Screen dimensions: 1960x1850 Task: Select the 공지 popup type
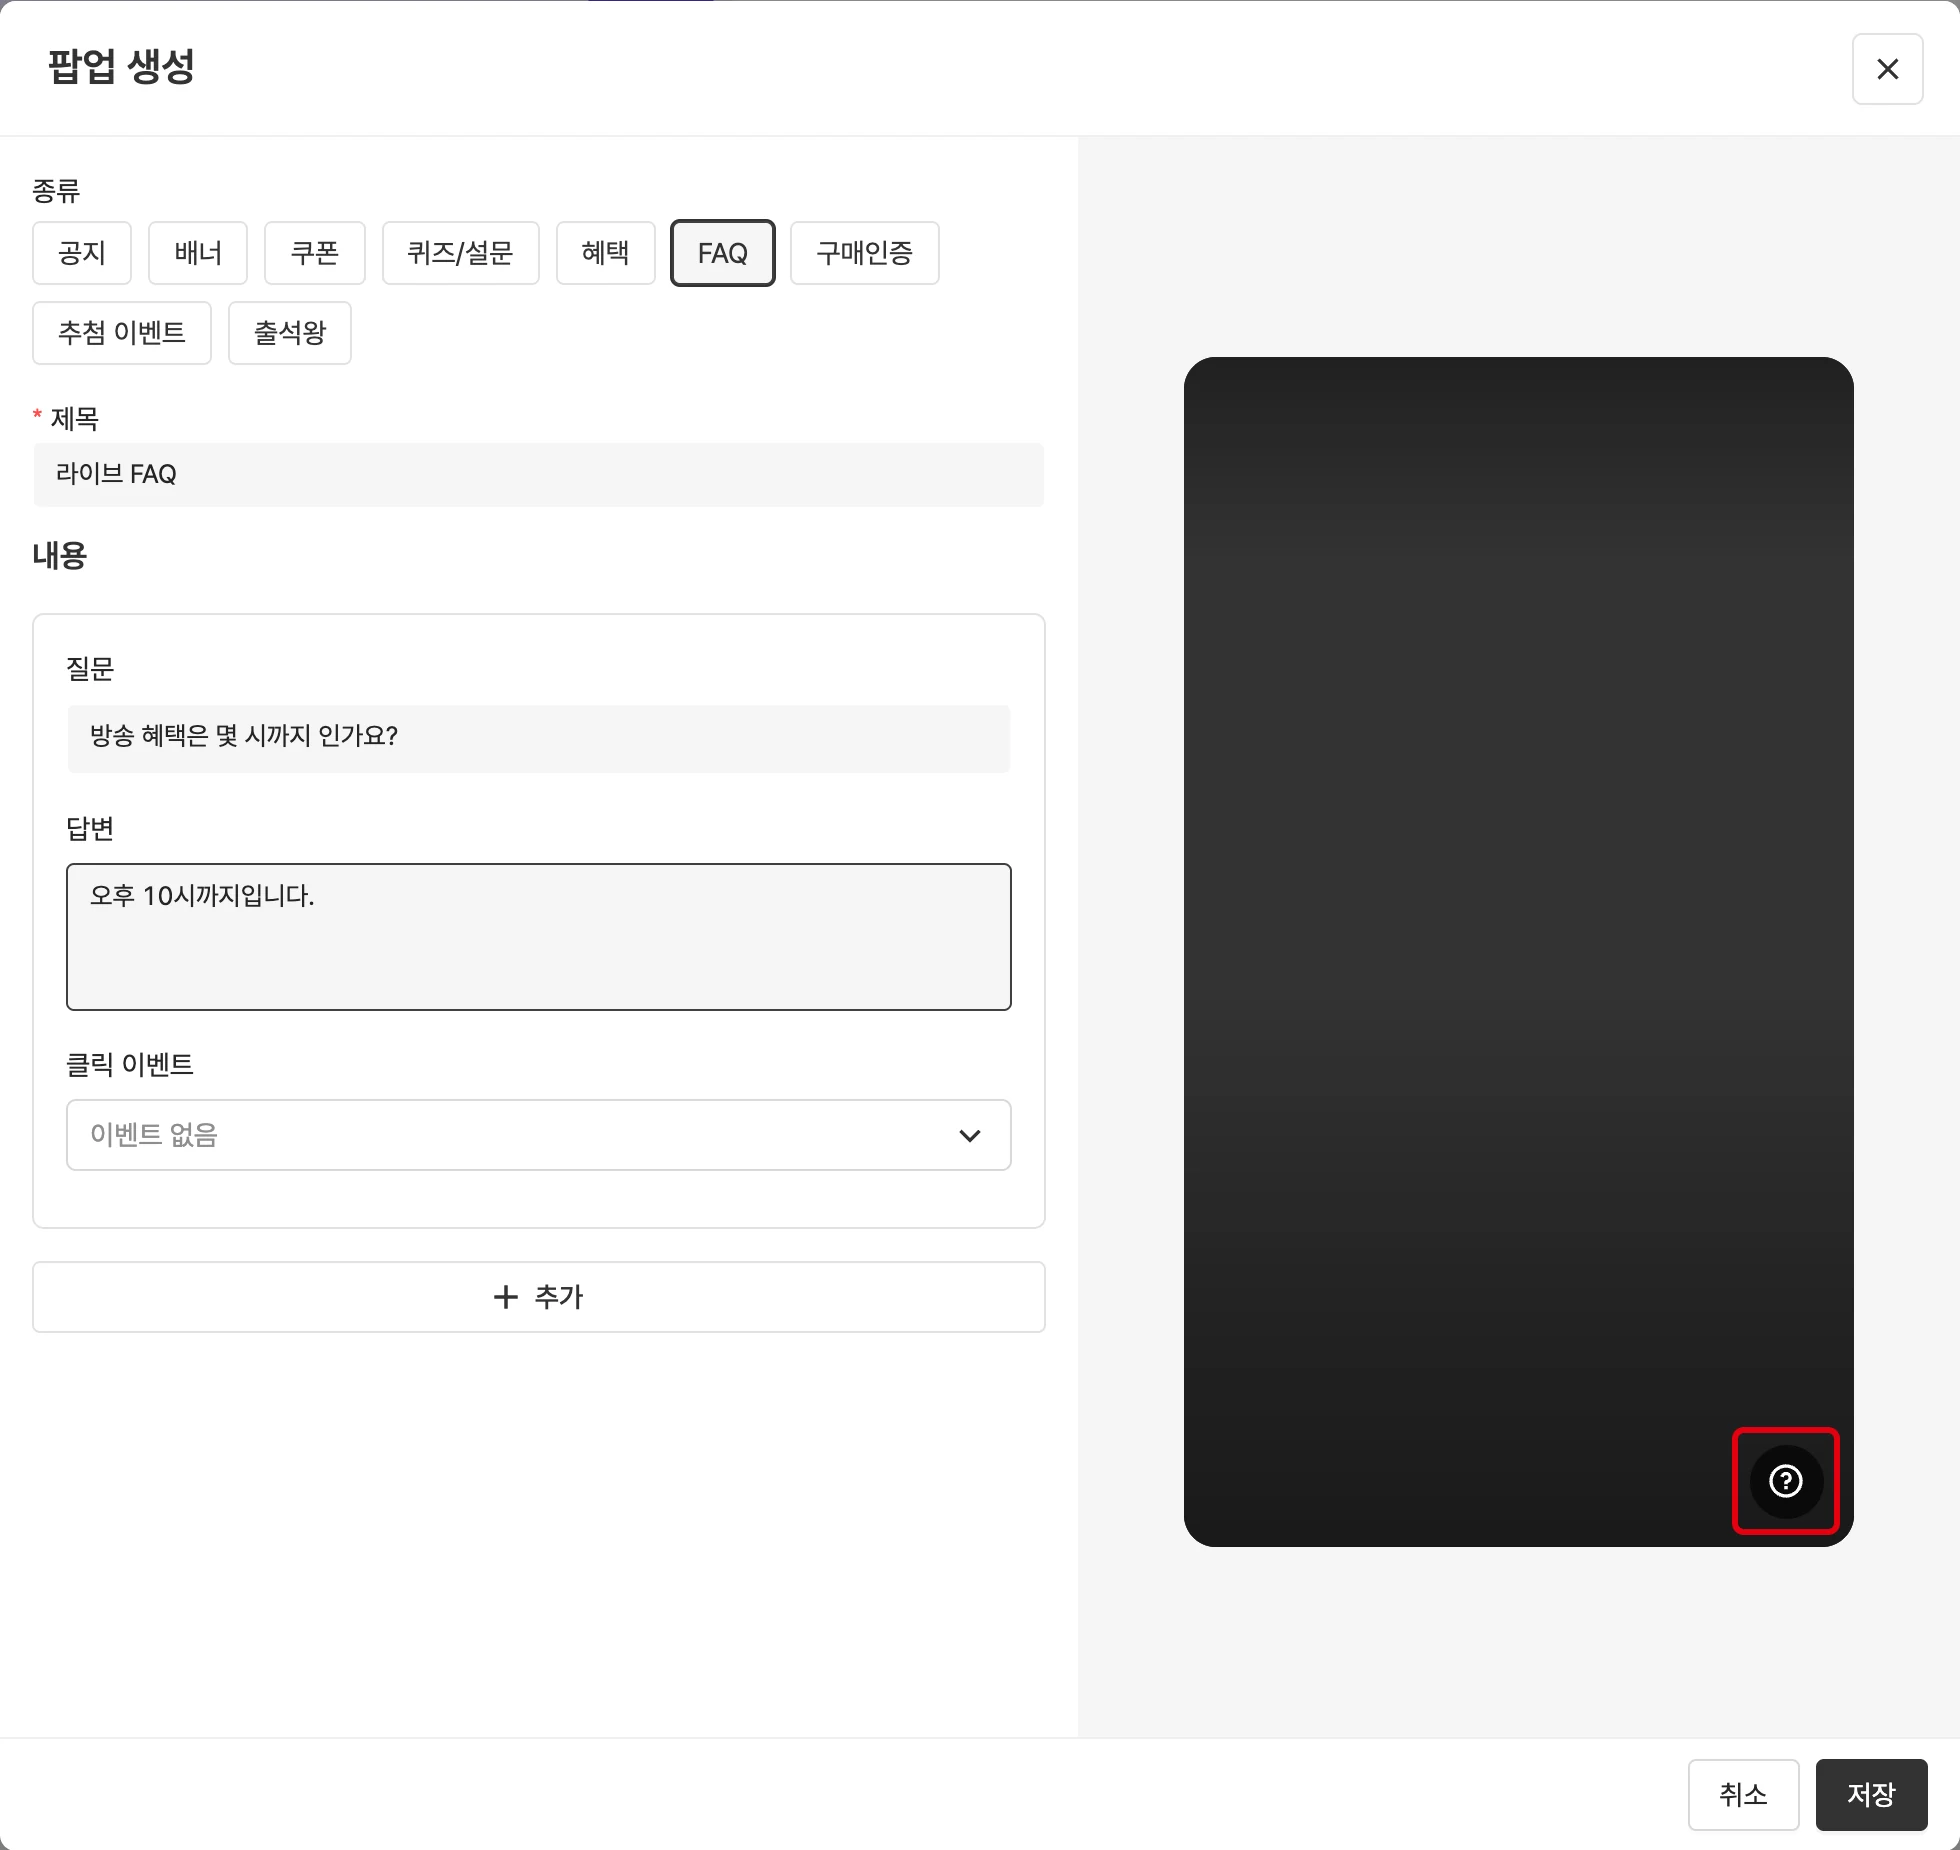(x=82, y=253)
